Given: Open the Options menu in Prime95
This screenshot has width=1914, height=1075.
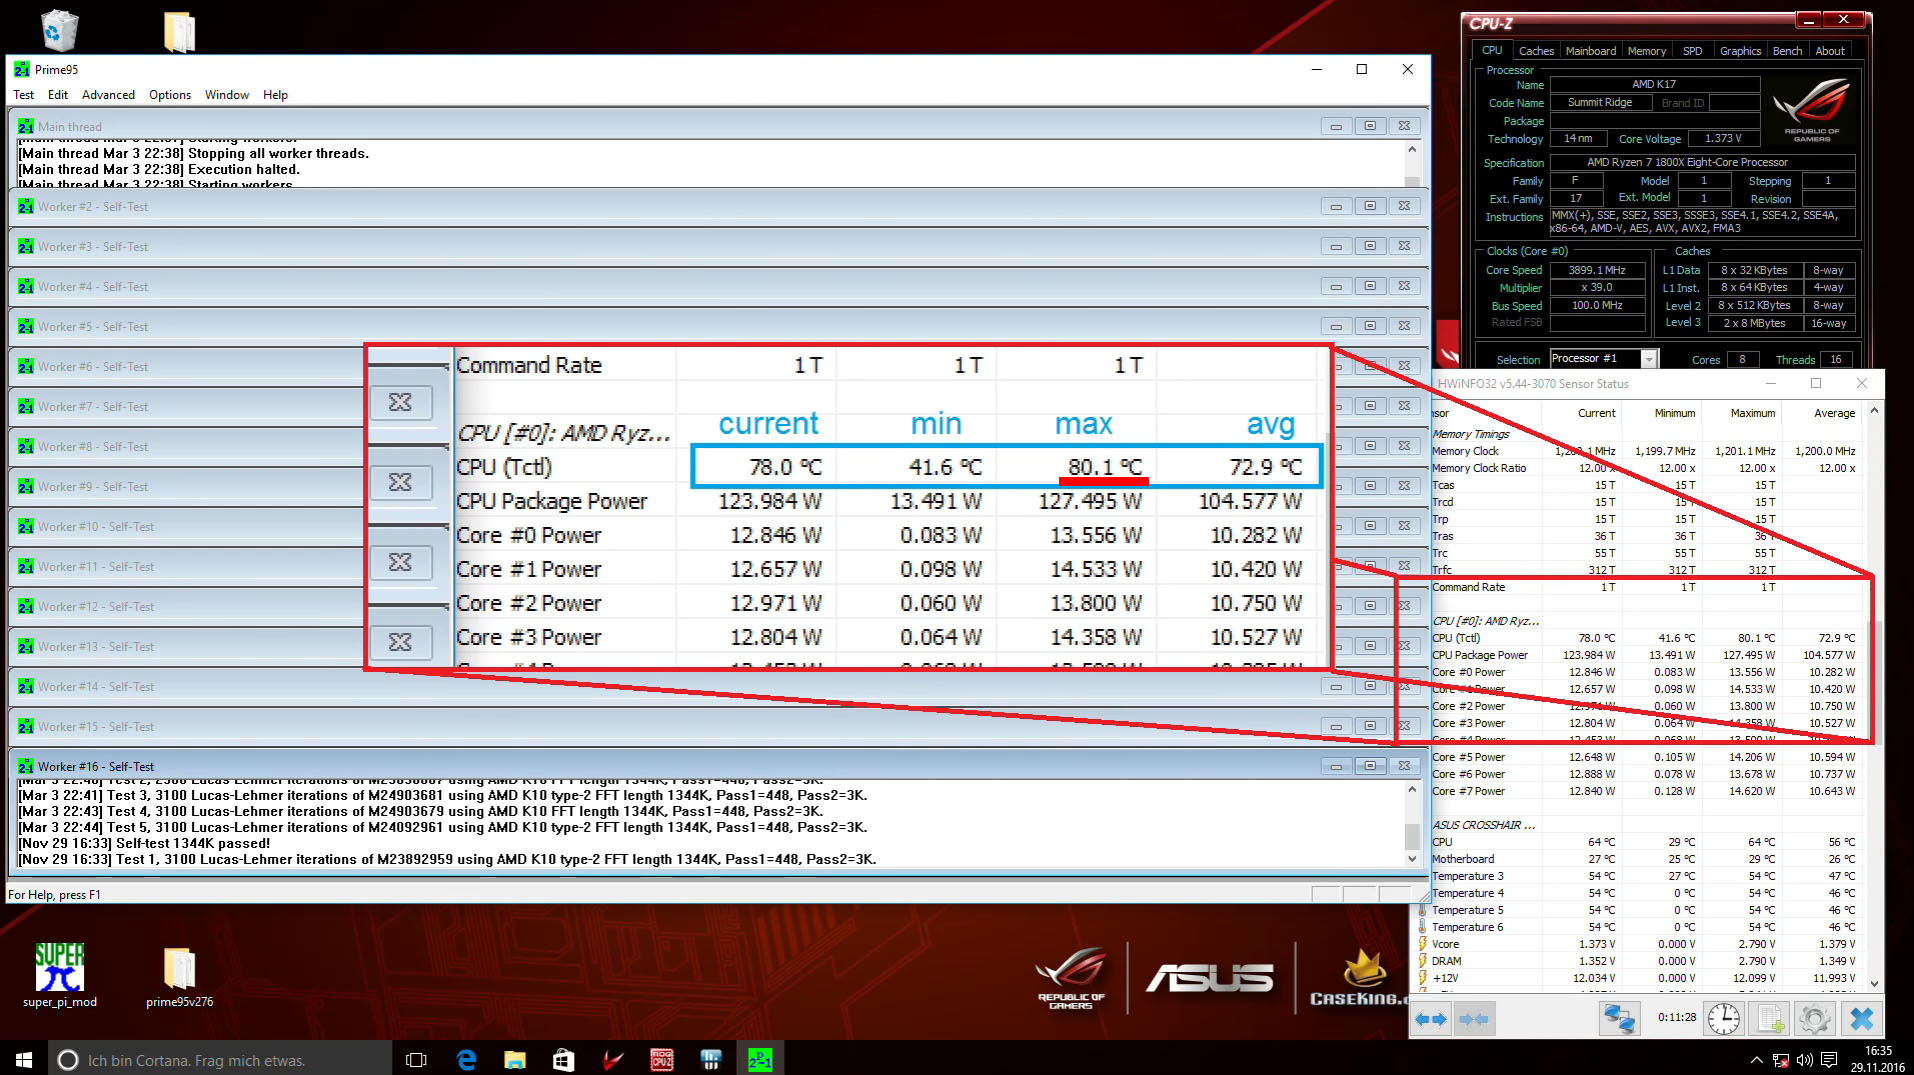Looking at the screenshot, I should (170, 95).
